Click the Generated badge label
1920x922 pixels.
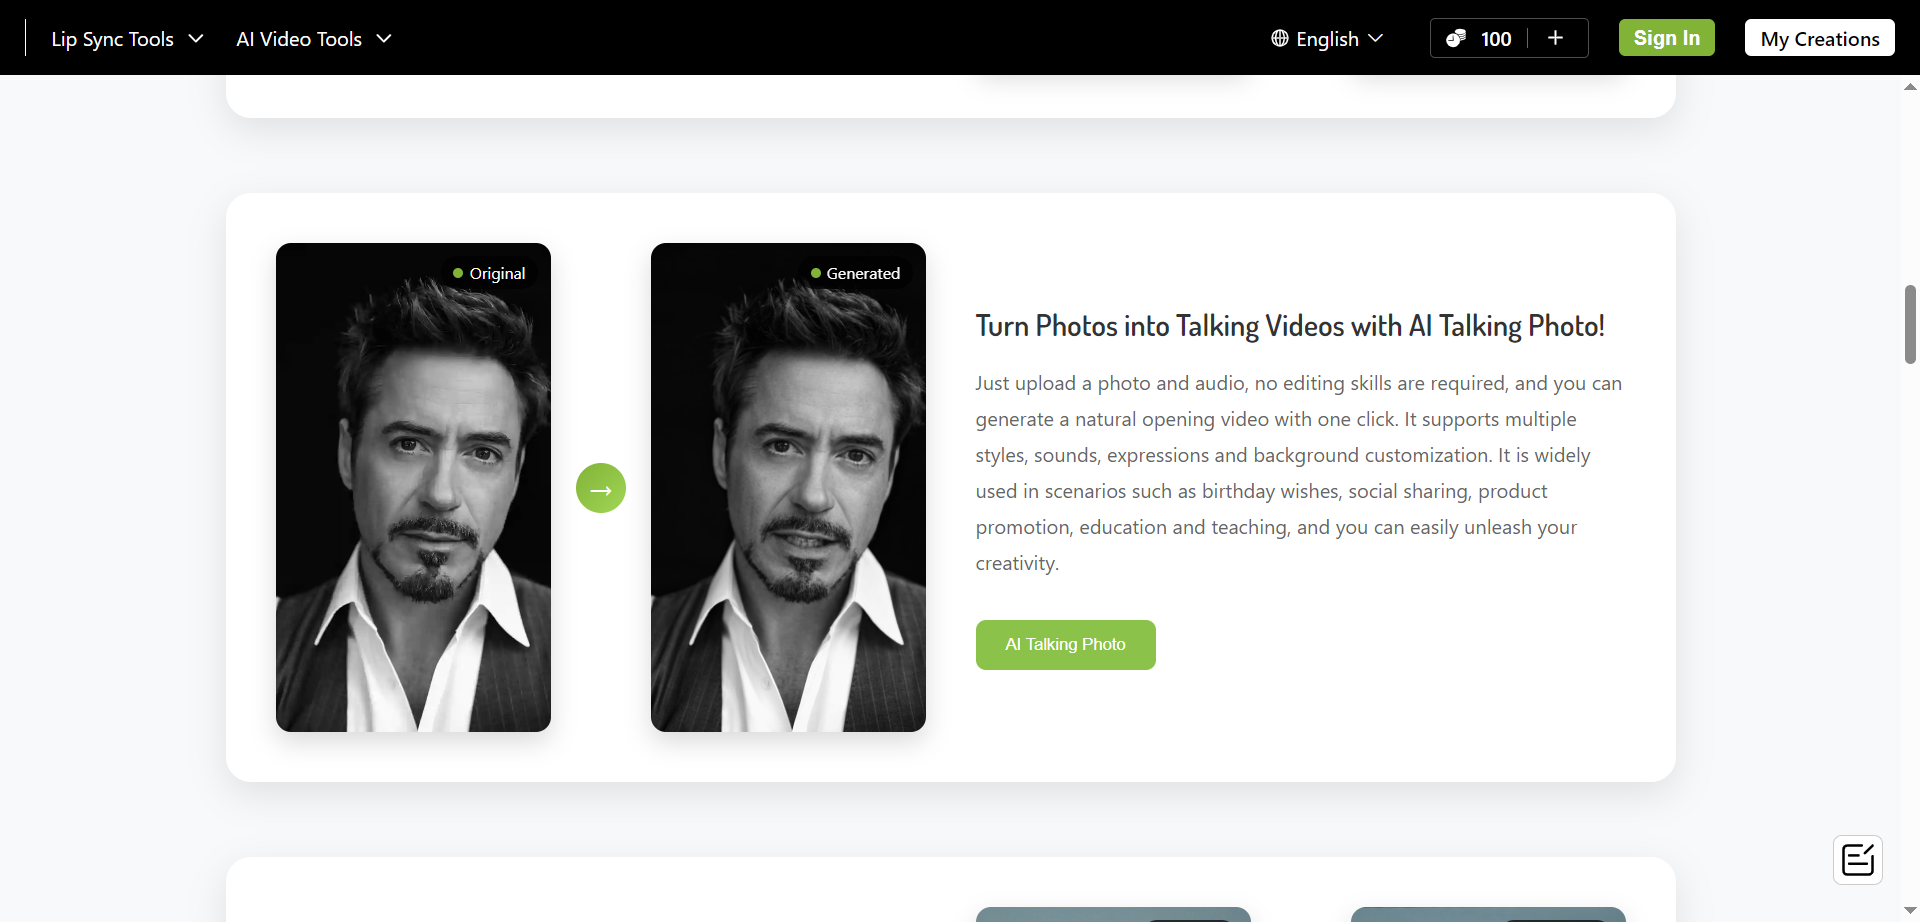coord(856,273)
